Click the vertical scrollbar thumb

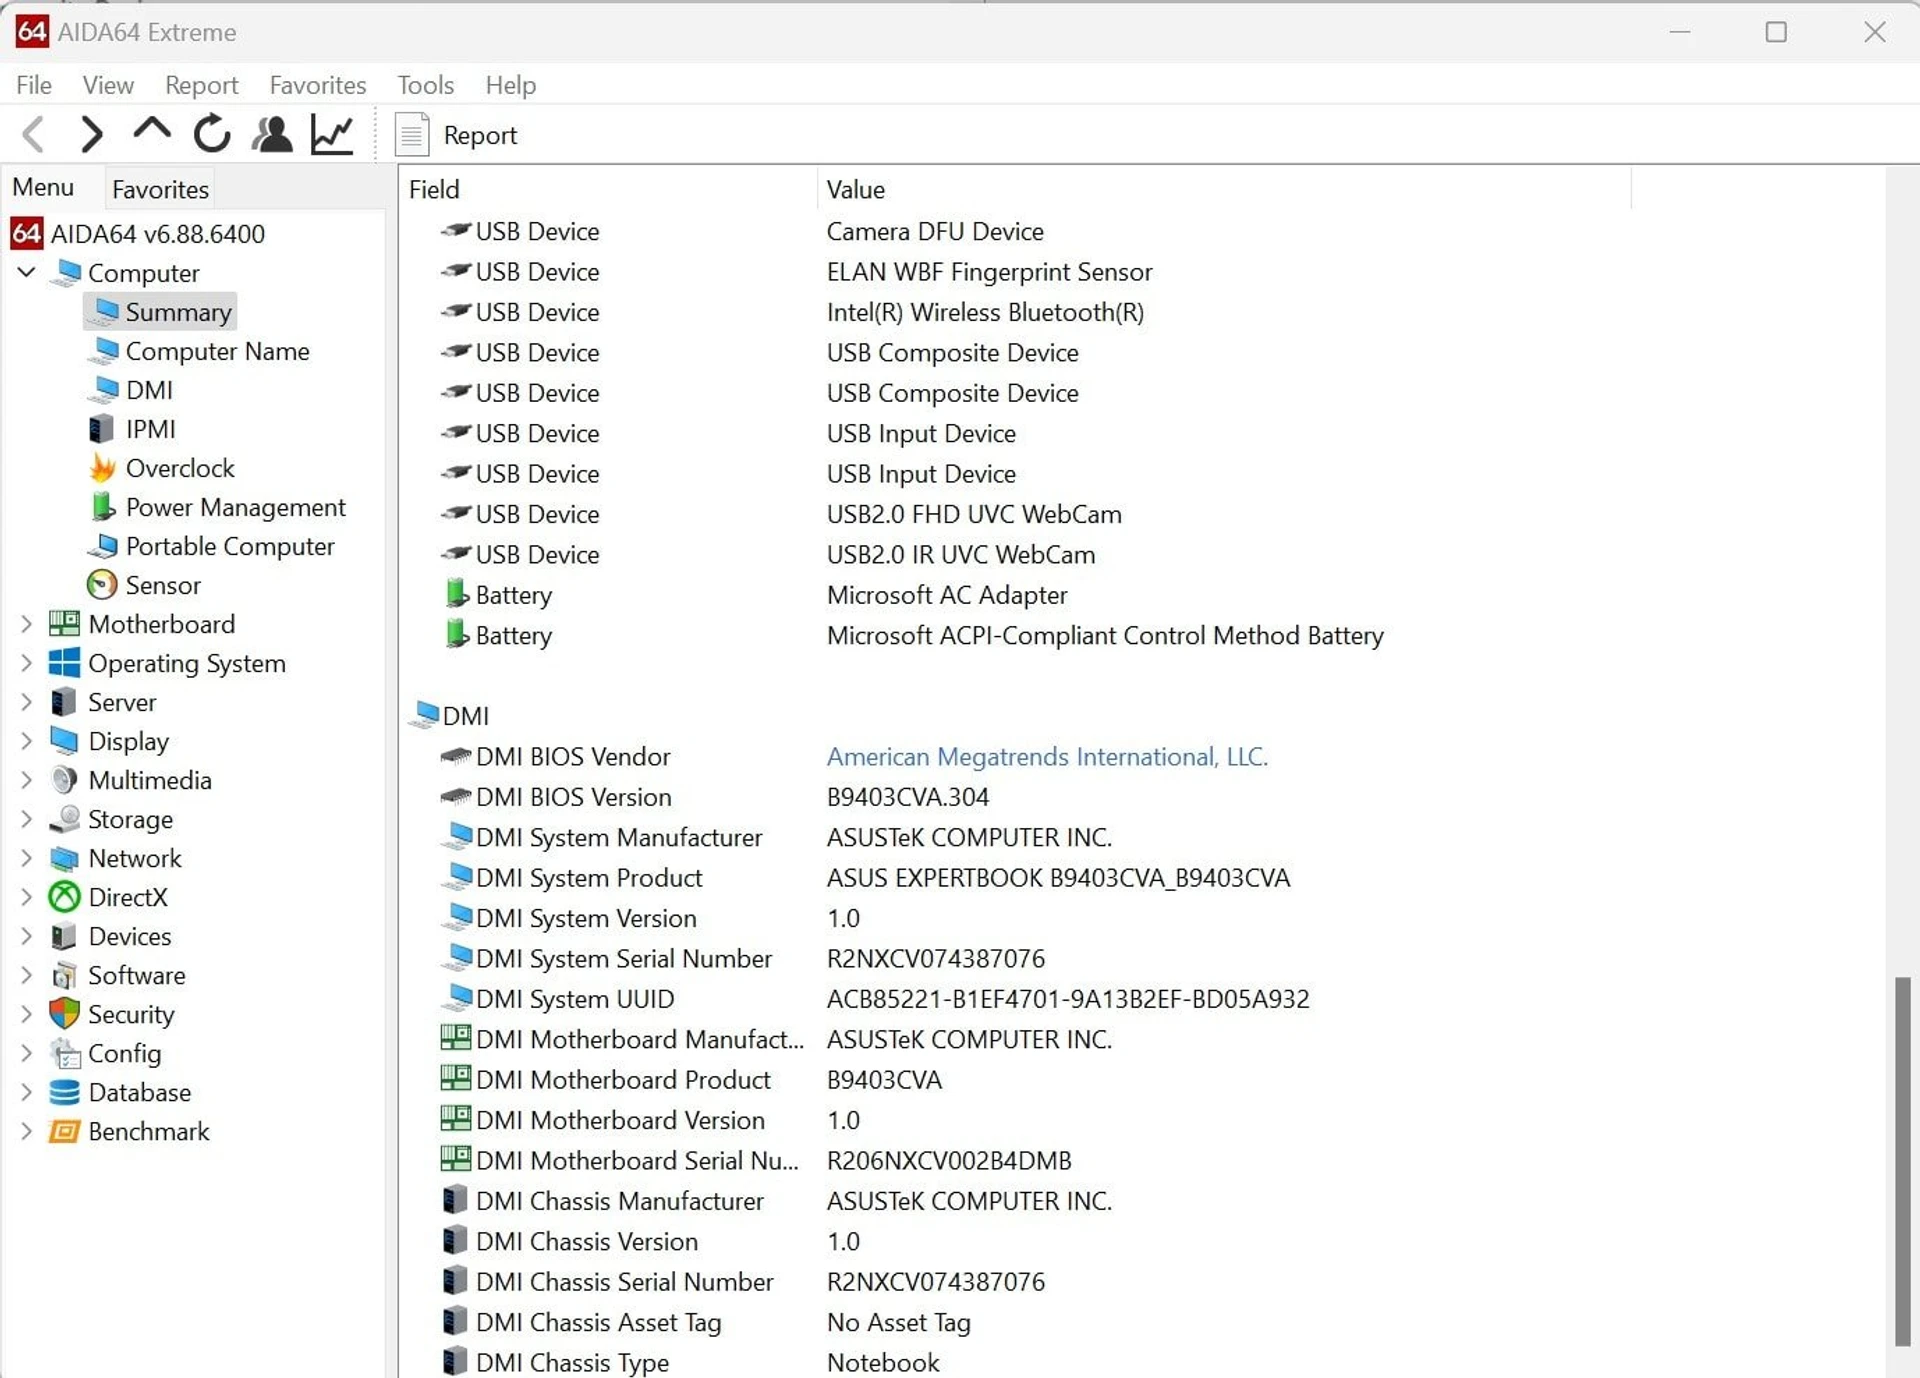point(1902,1160)
